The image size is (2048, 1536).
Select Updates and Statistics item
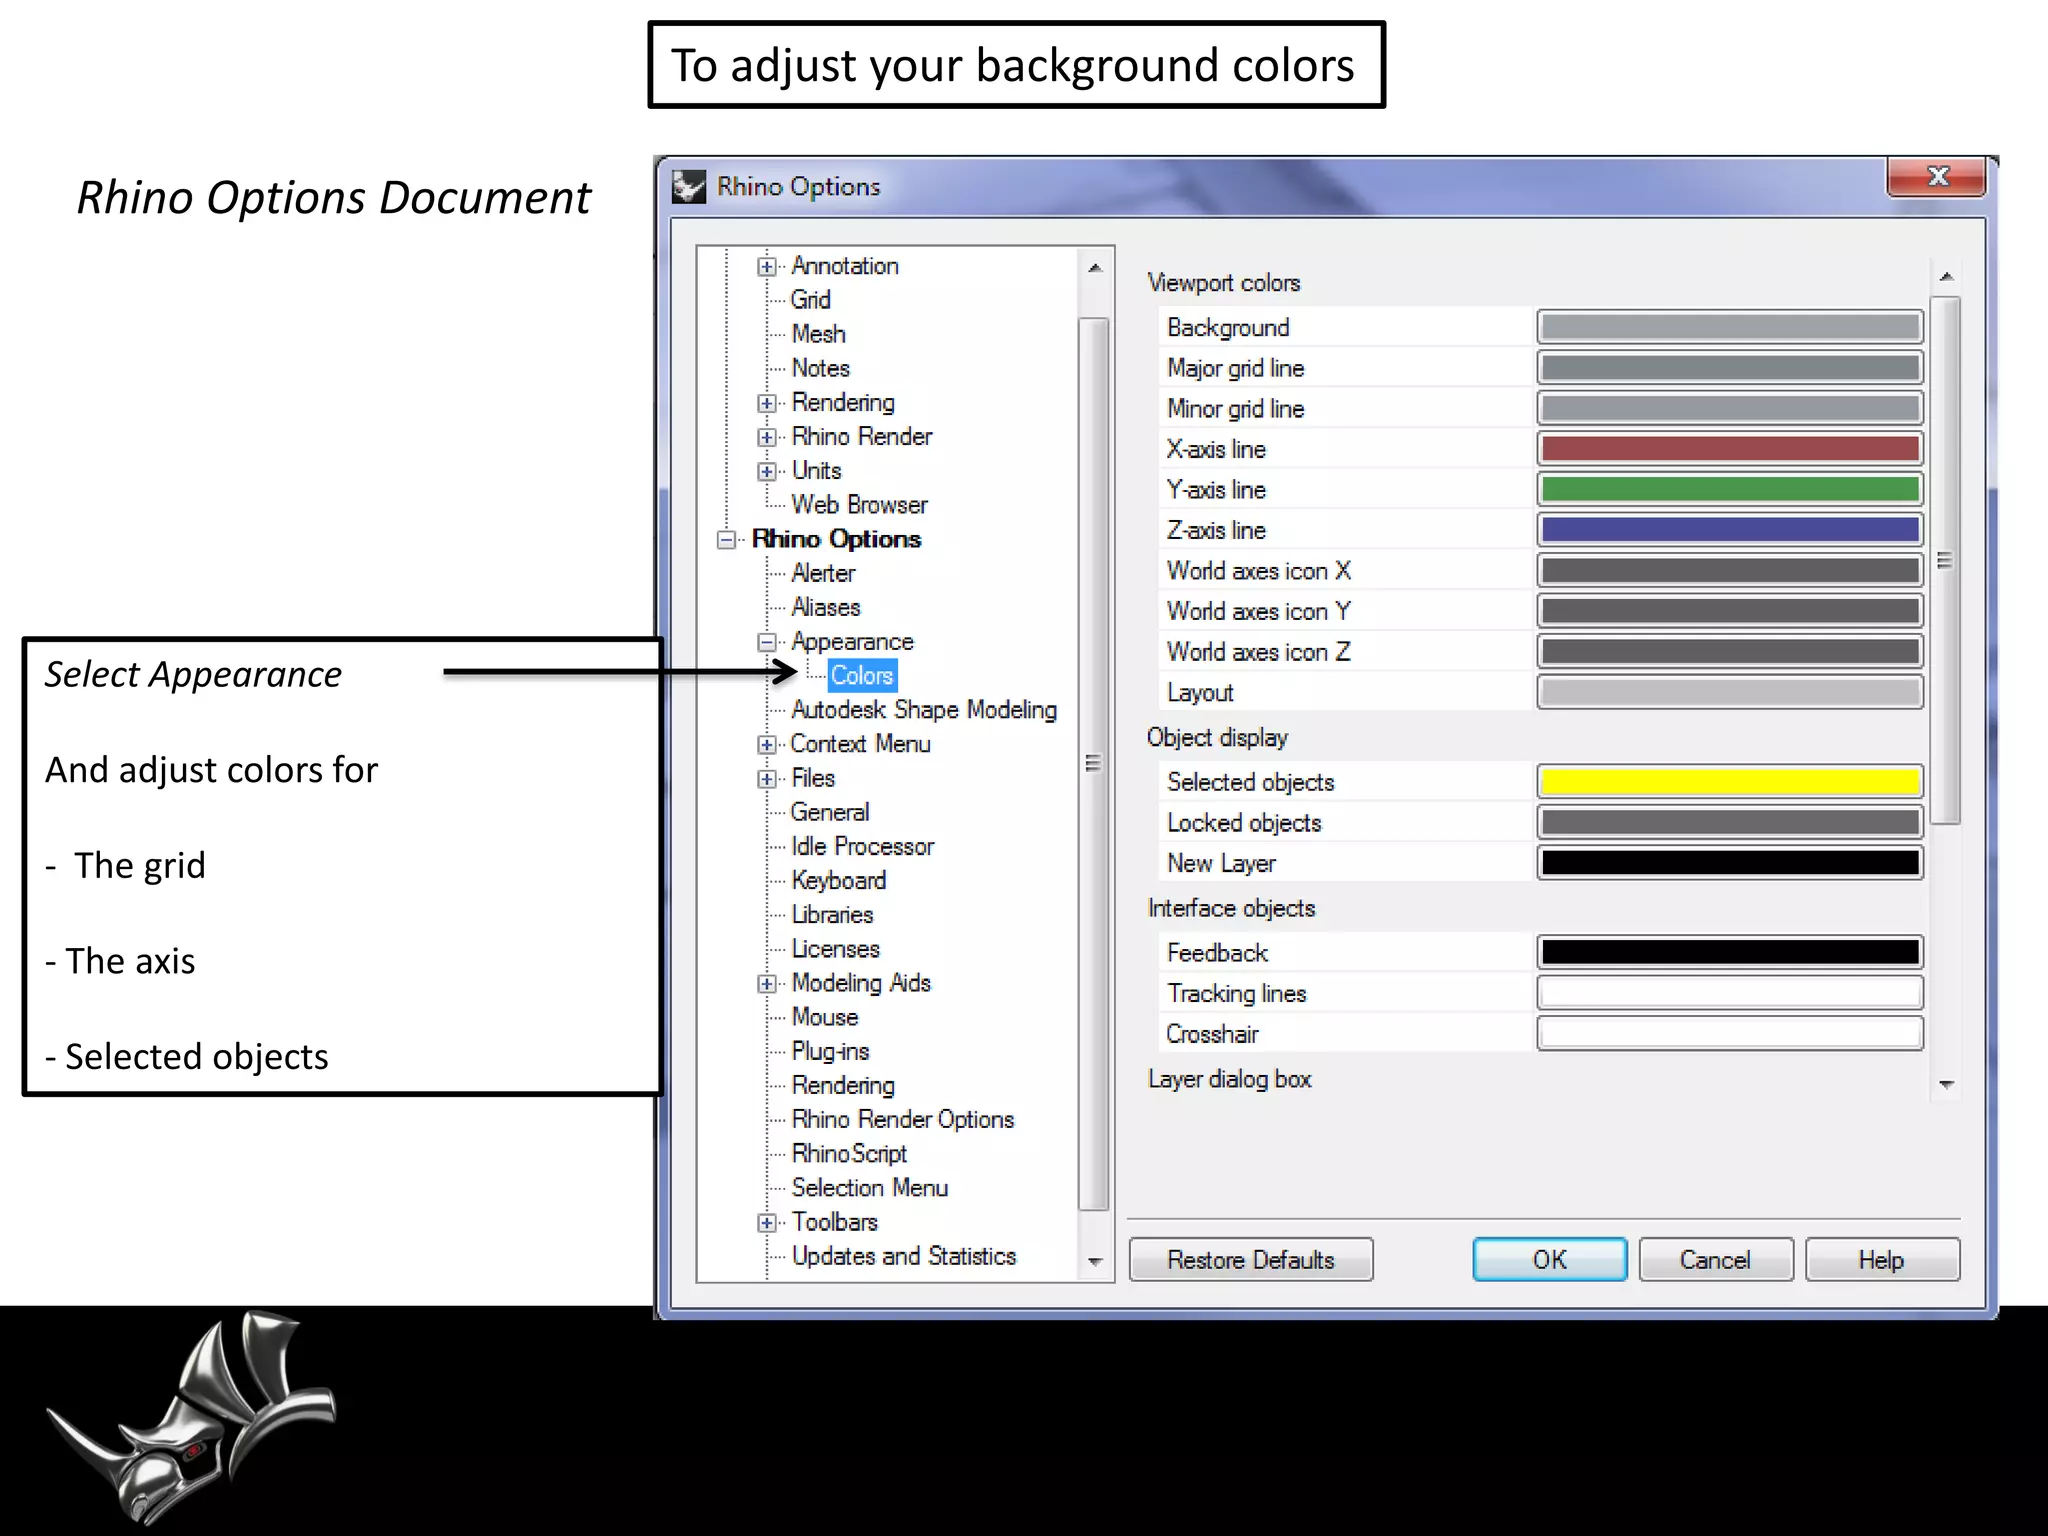(903, 1256)
